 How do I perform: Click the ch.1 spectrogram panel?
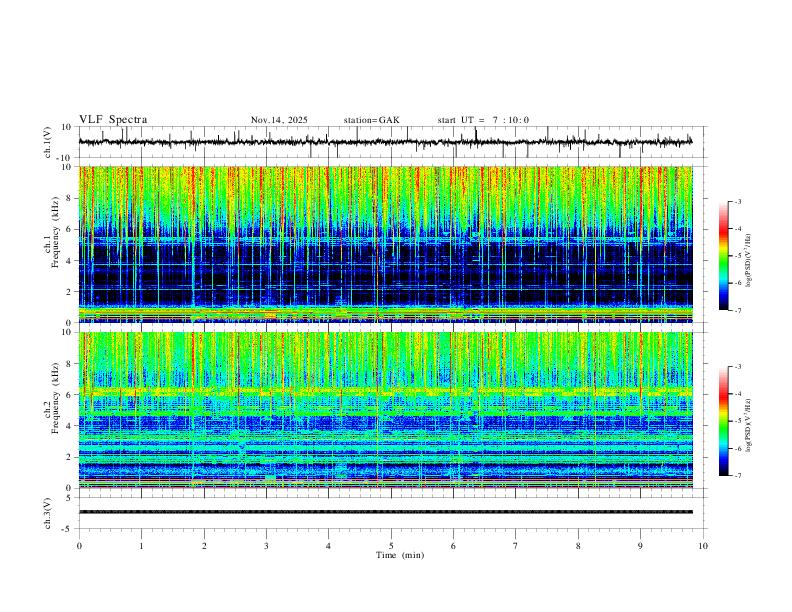point(385,244)
